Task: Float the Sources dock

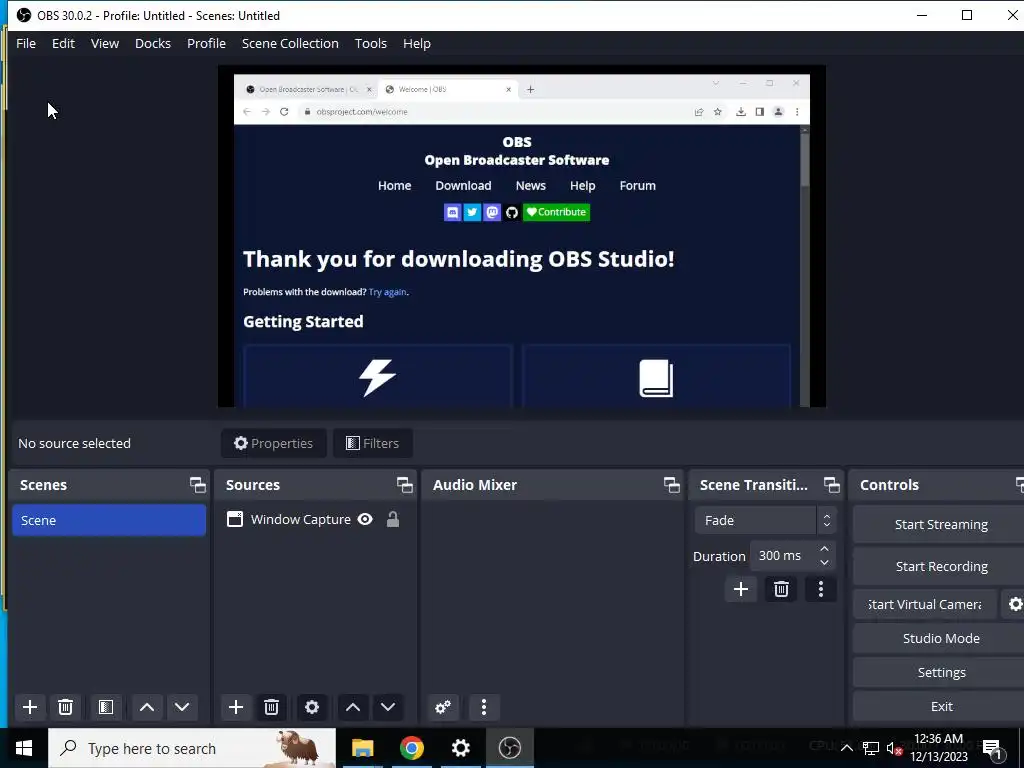Action: (x=404, y=485)
